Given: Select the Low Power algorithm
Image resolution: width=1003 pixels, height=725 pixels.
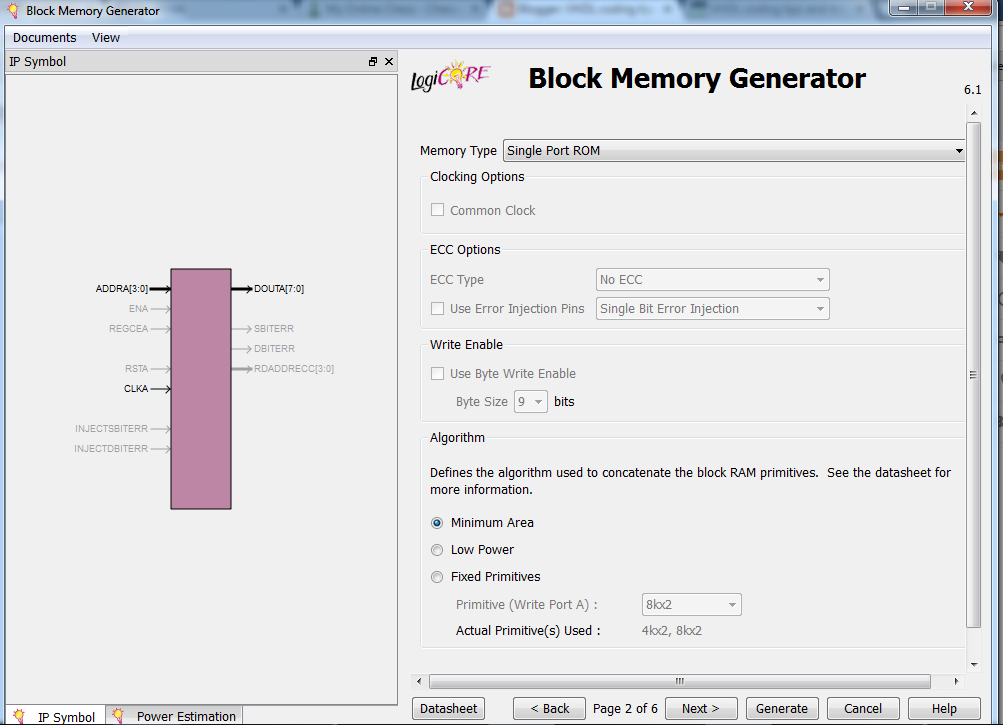Looking at the screenshot, I should click(x=437, y=549).
